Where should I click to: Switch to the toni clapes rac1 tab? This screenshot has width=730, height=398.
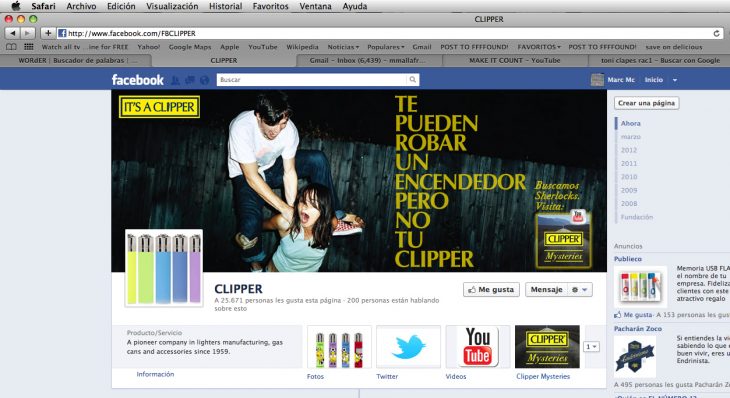click(660, 61)
